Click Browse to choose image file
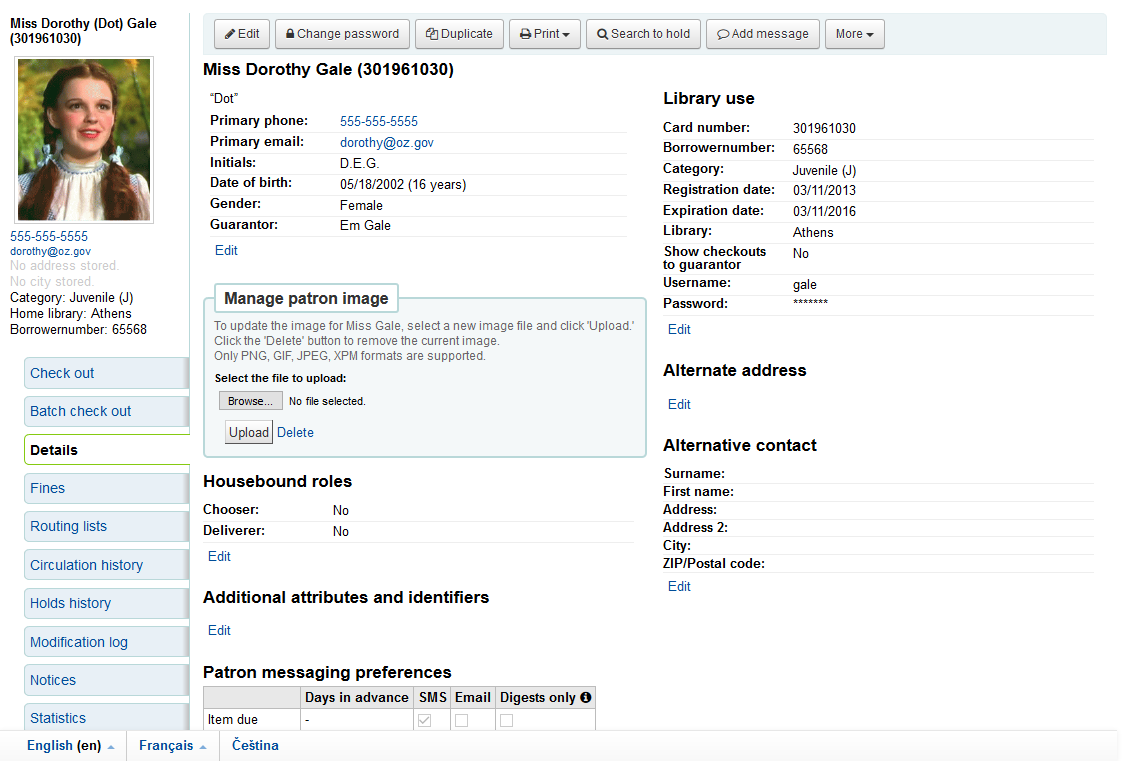The image size is (1134, 761). click(250, 401)
